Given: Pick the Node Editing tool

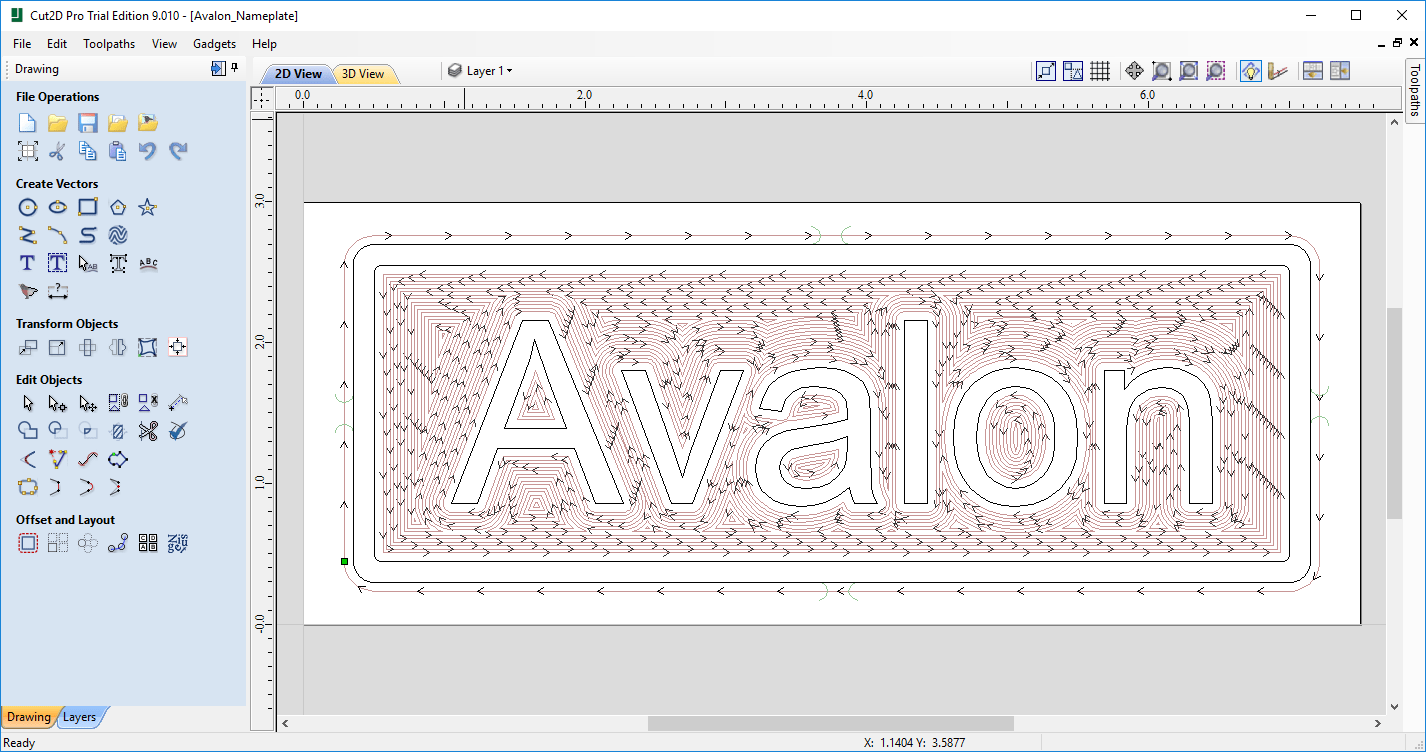Looking at the screenshot, I should coord(57,403).
